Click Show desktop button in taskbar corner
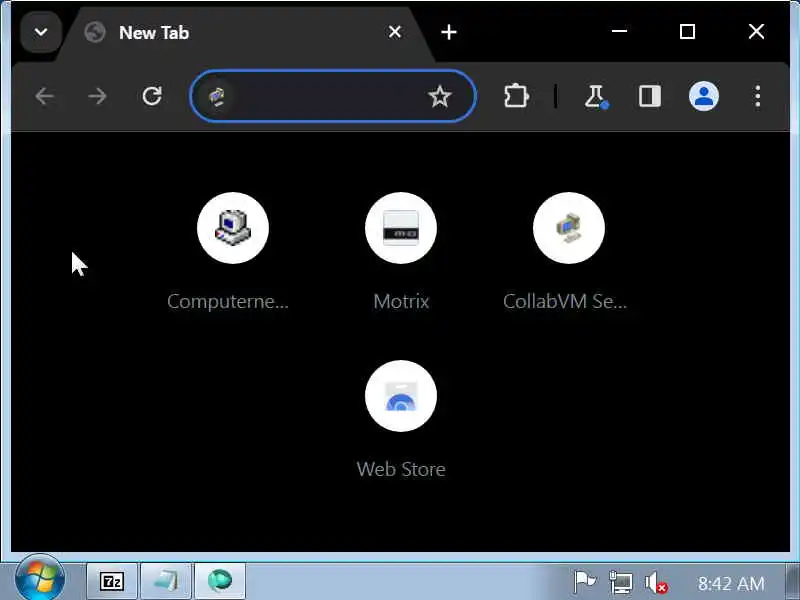This screenshot has width=800, height=600. click(x=793, y=582)
